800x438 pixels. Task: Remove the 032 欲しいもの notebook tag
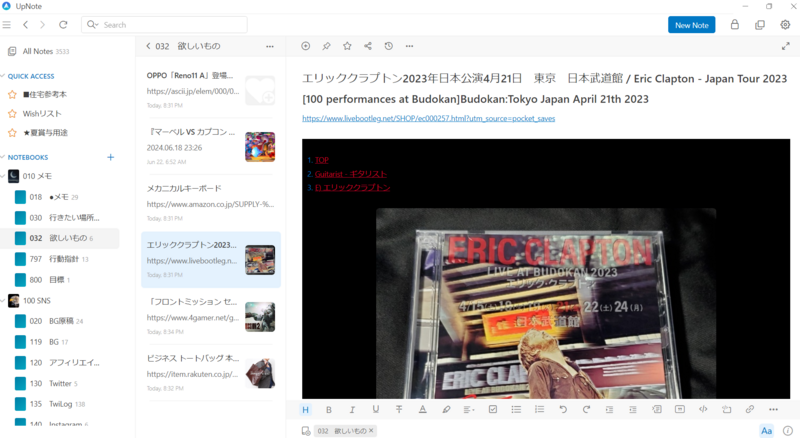tap(371, 431)
